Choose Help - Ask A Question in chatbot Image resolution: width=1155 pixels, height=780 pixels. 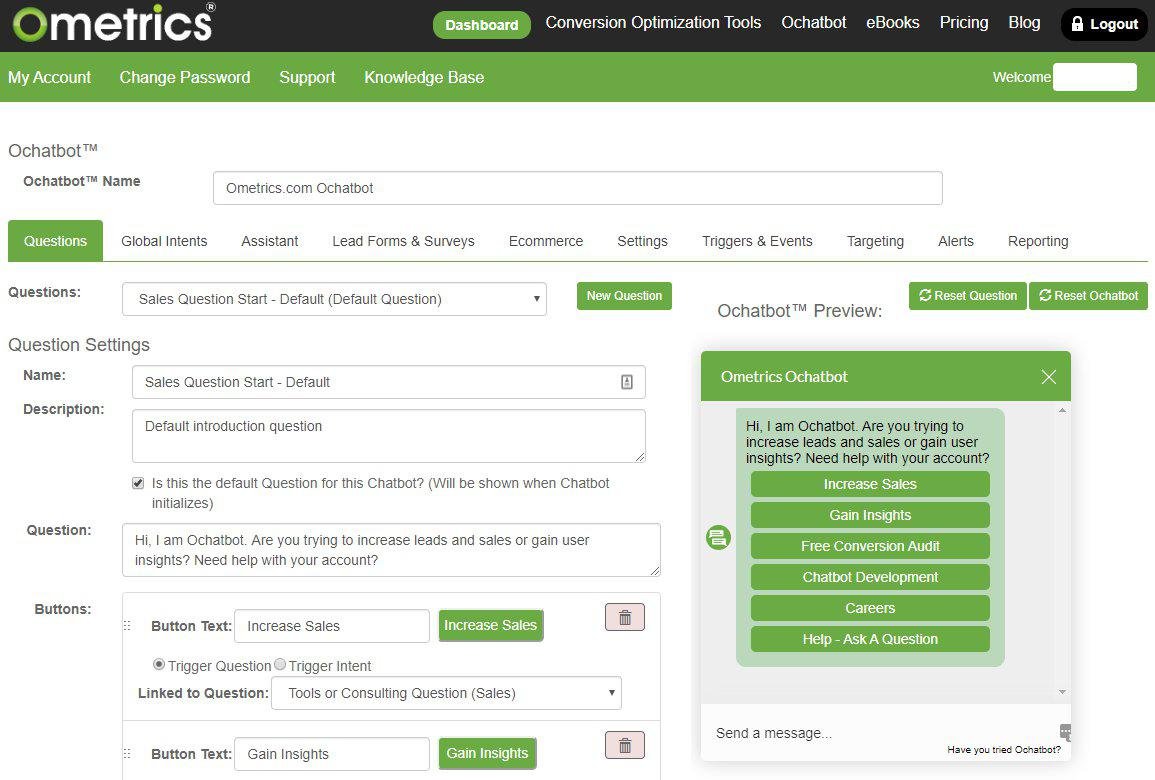tap(870, 639)
